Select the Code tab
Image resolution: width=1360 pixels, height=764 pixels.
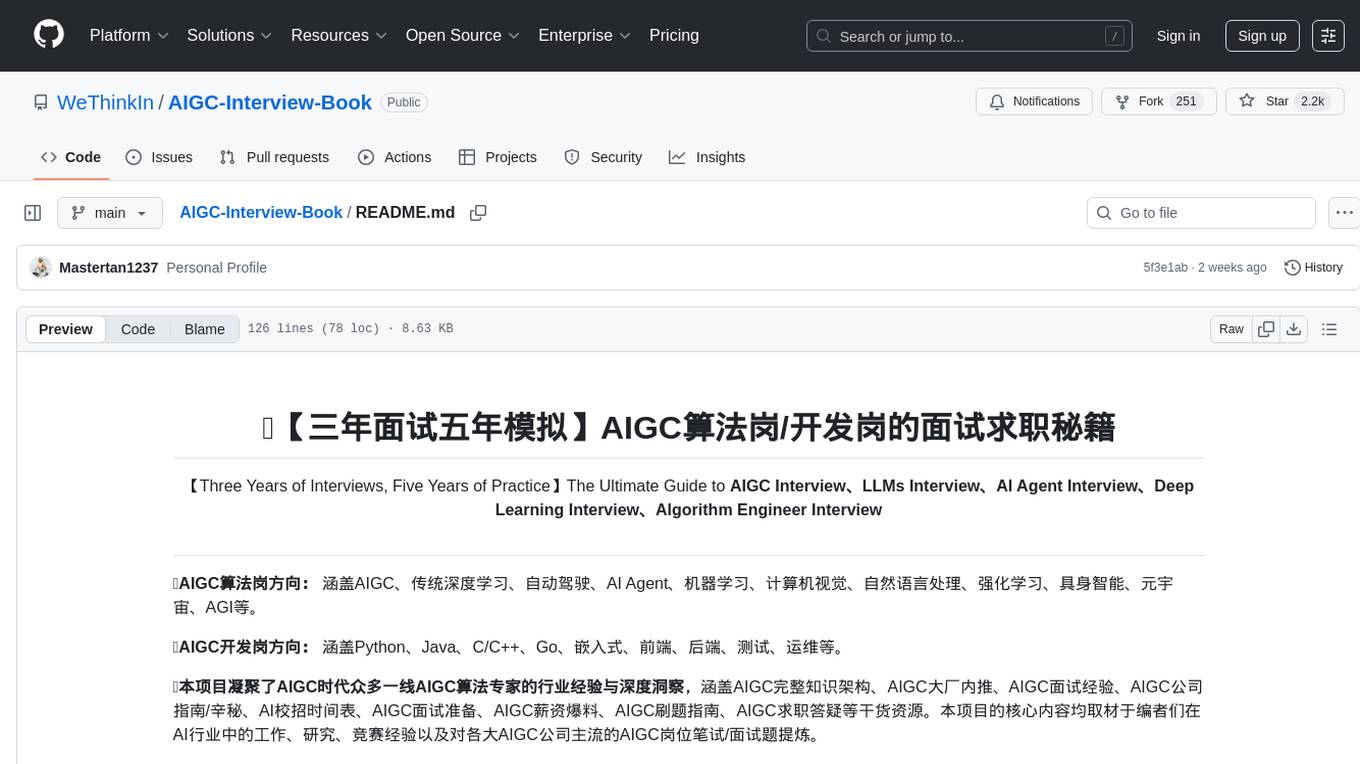coord(71,157)
